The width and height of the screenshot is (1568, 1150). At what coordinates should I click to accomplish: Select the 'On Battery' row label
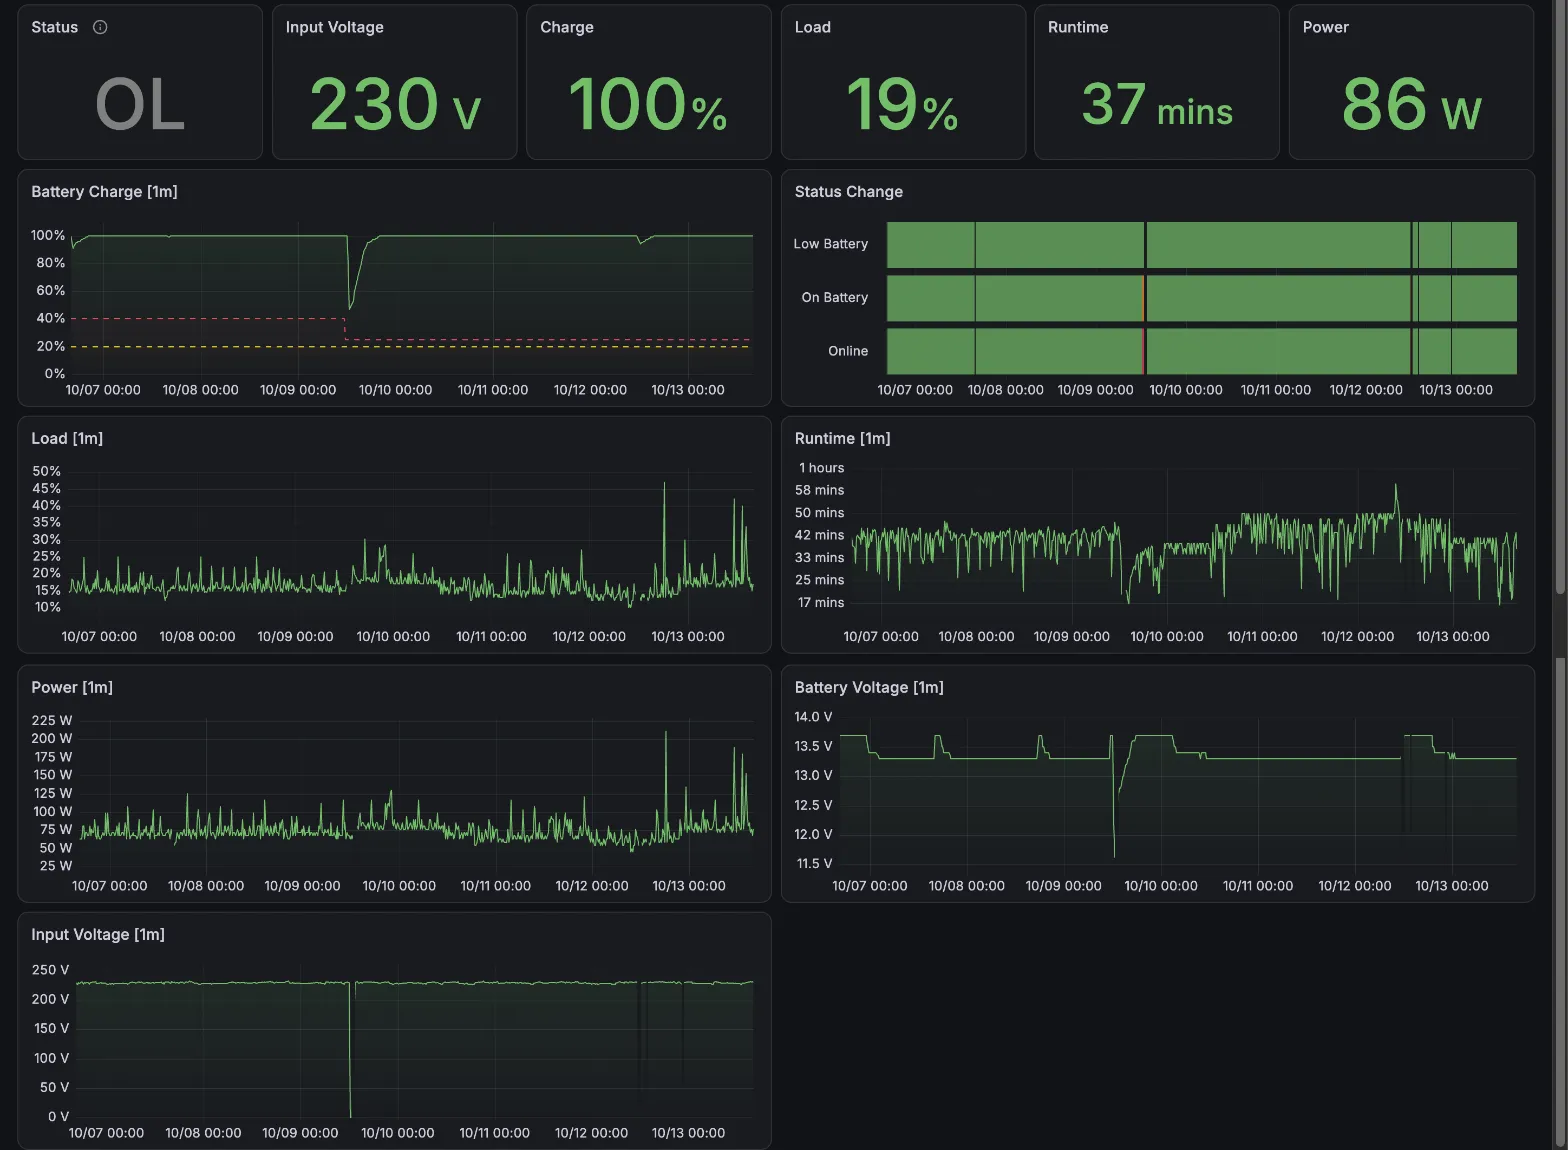[835, 297]
